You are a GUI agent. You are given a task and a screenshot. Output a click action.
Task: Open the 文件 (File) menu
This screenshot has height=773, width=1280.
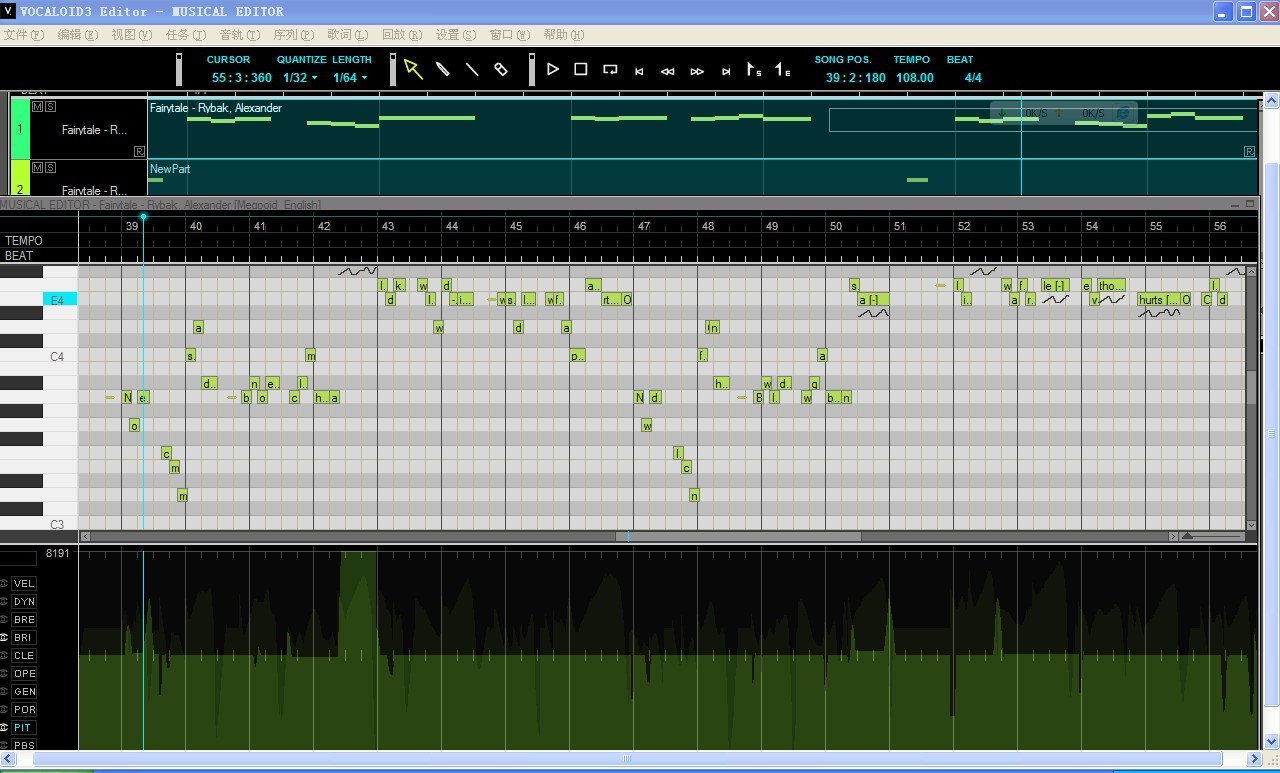[x=24, y=34]
